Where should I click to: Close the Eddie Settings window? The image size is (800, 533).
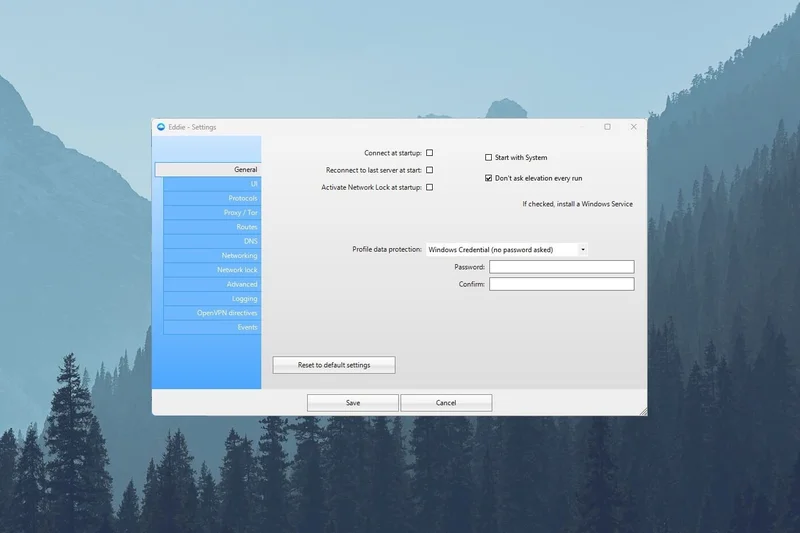pos(634,126)
